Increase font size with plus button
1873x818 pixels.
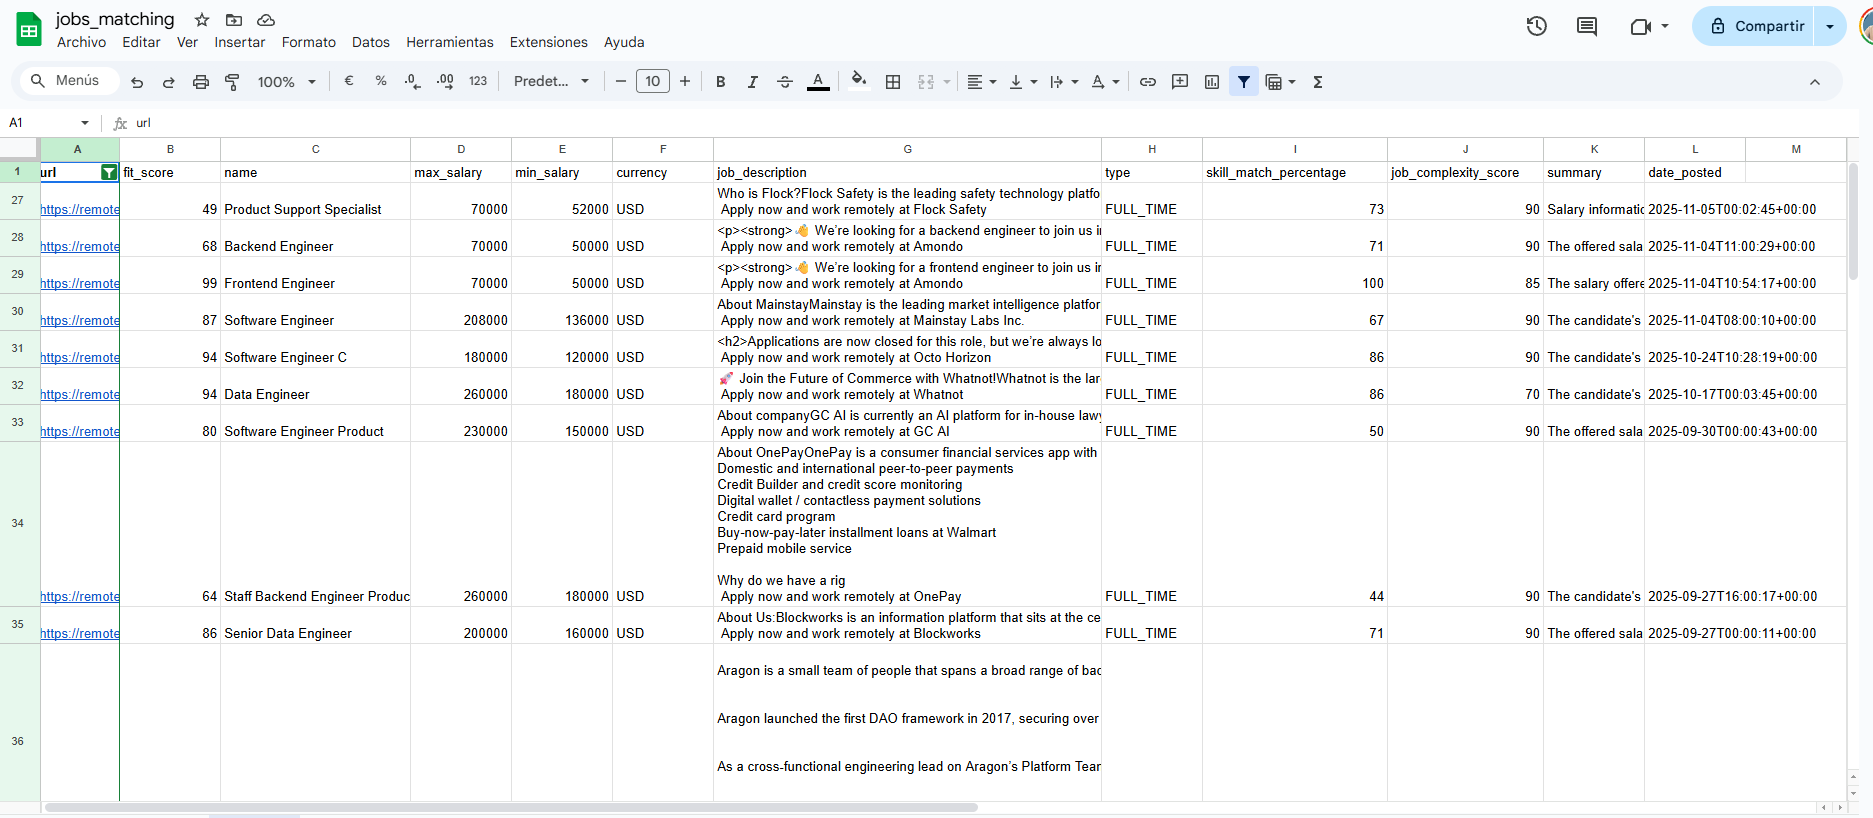click(685, 82)
